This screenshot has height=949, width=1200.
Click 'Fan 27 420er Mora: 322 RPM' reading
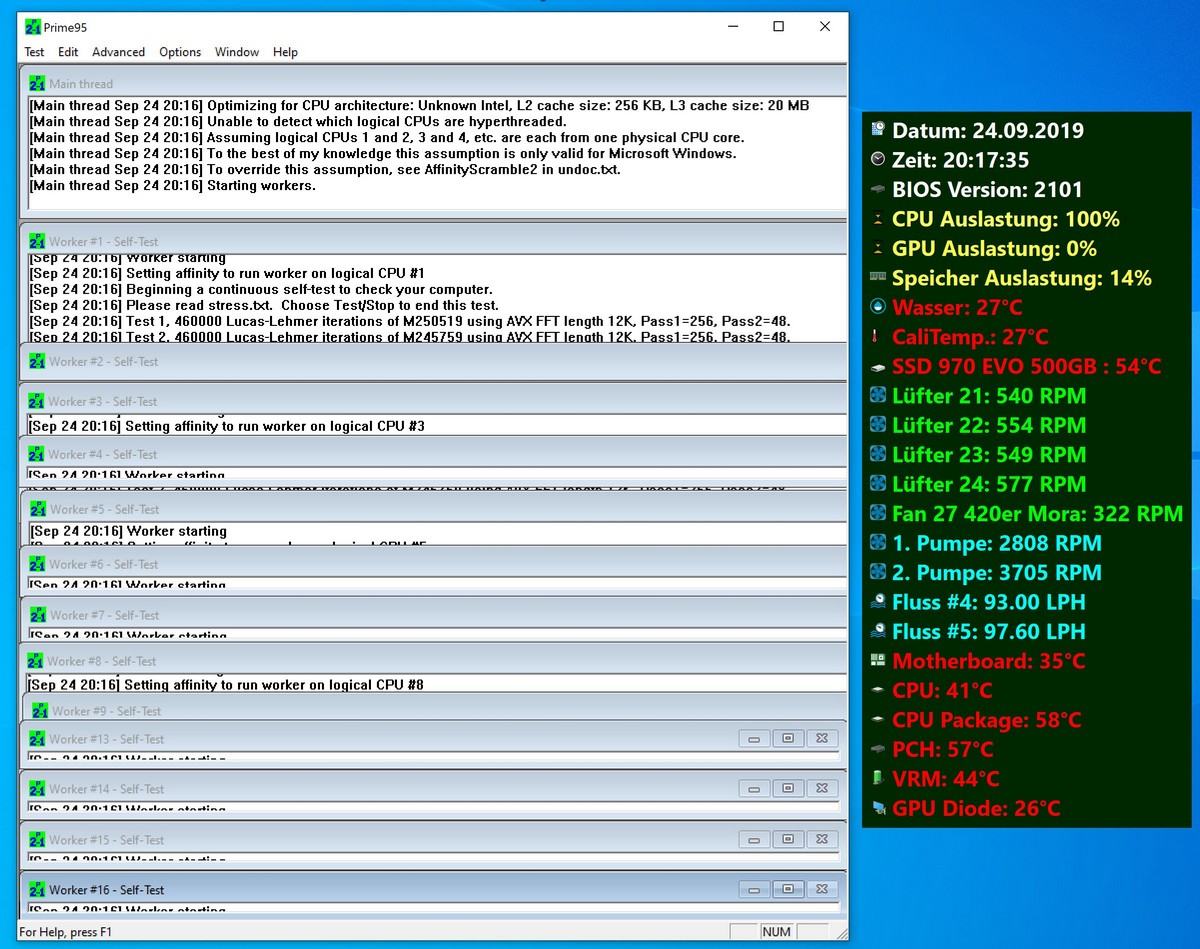click(x=1038, y=513)
